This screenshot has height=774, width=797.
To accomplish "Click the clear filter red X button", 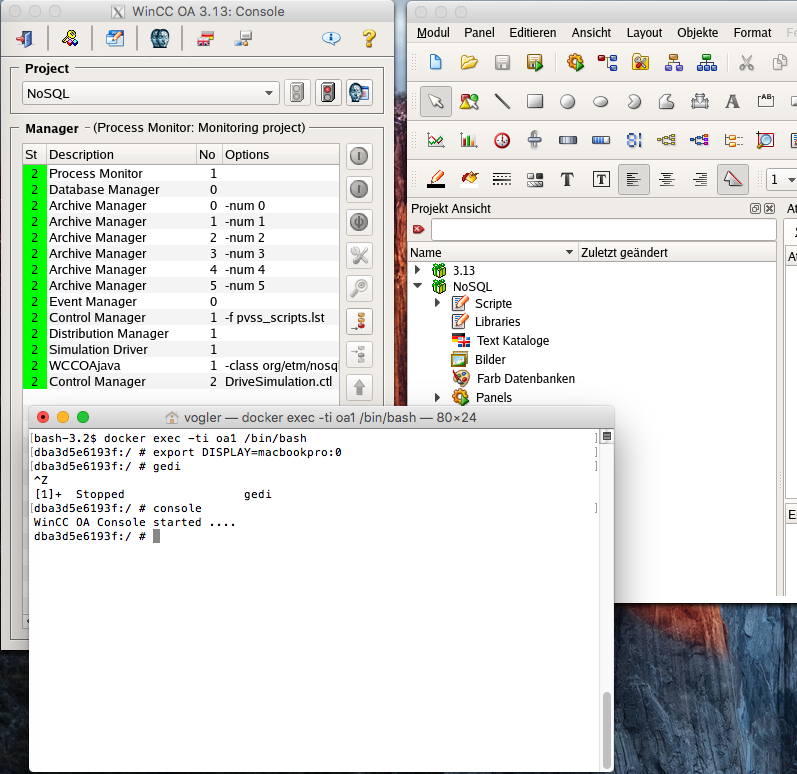I will coord(418,229).
